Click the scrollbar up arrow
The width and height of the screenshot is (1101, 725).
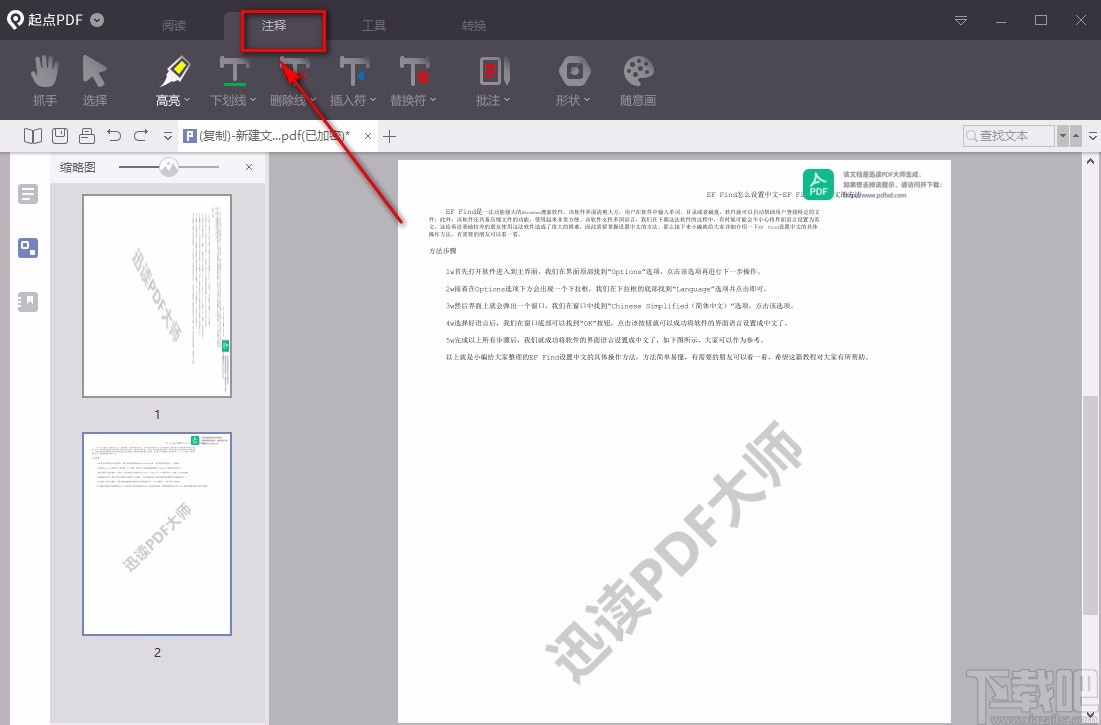(1090, 161)
